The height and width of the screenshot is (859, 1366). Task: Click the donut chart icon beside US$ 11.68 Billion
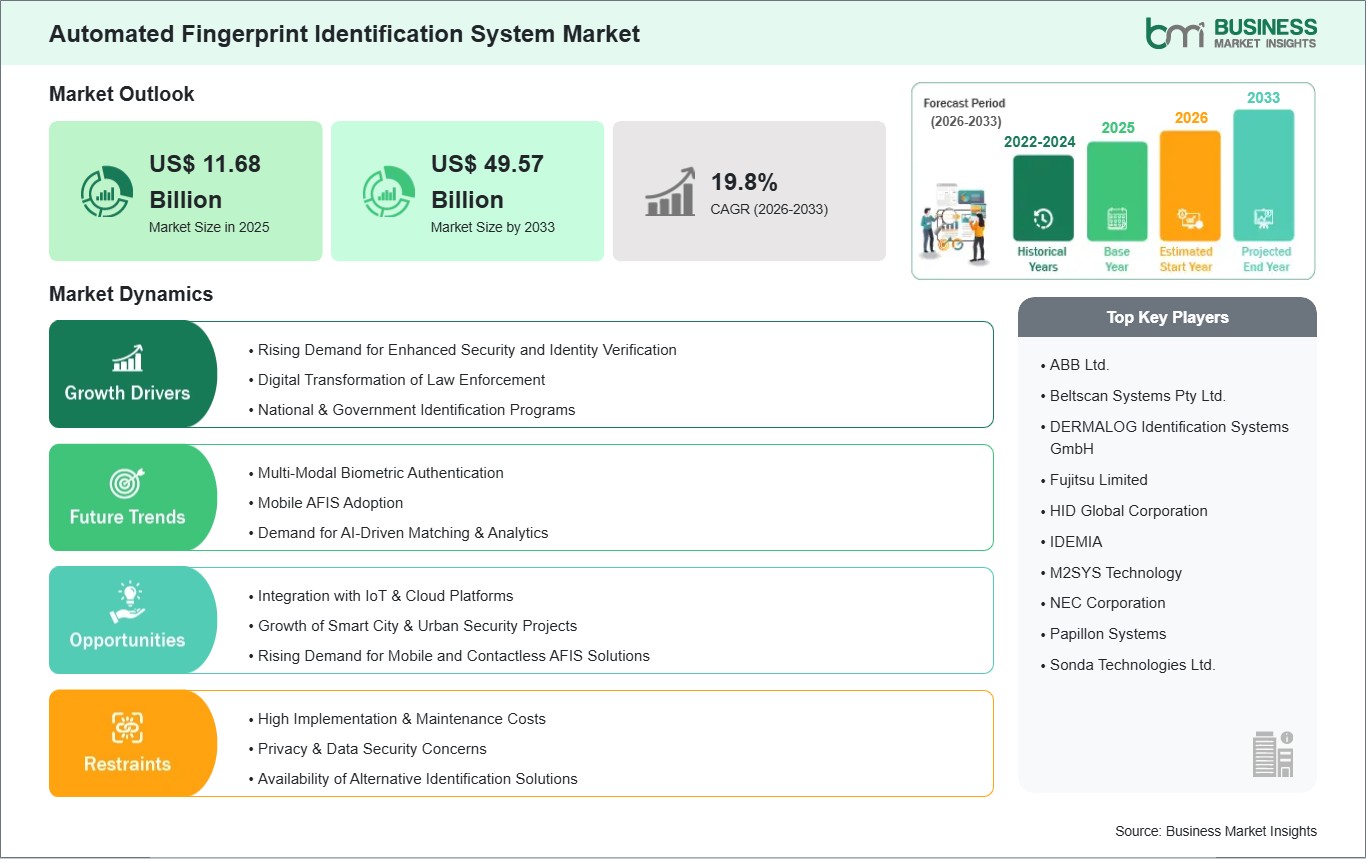pos(107,192)
